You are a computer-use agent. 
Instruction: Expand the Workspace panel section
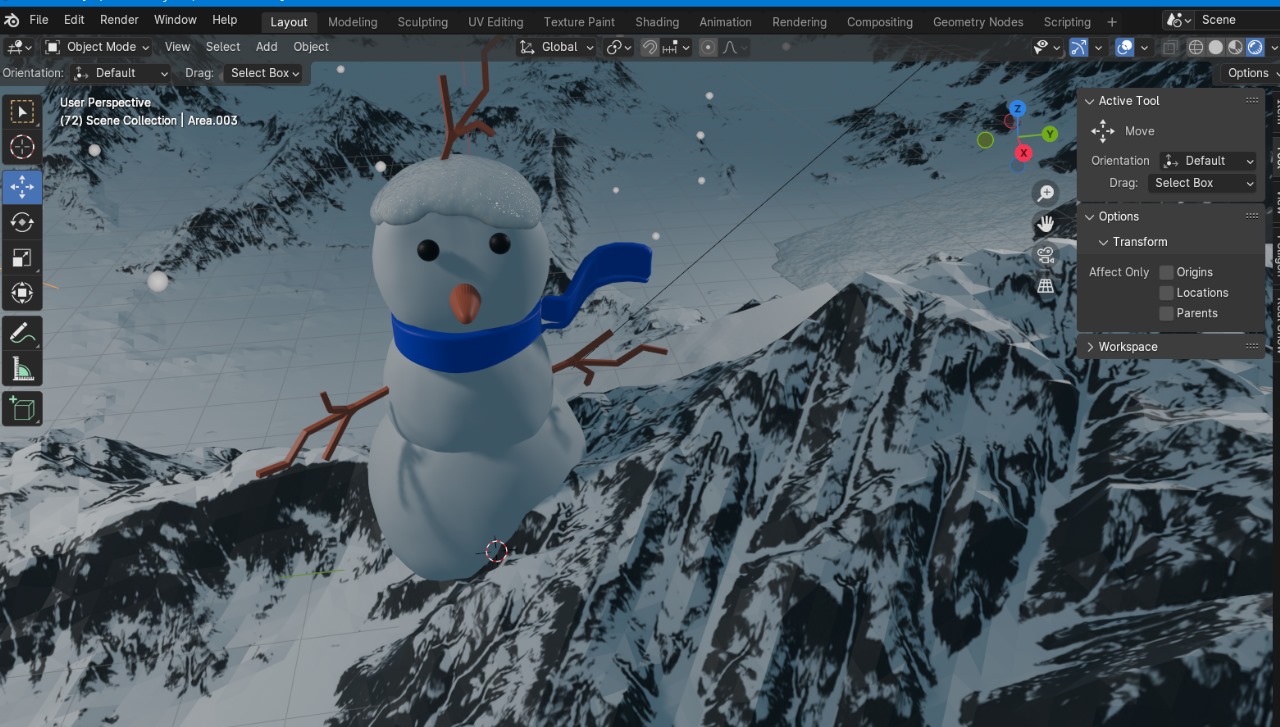(1128, 346)
